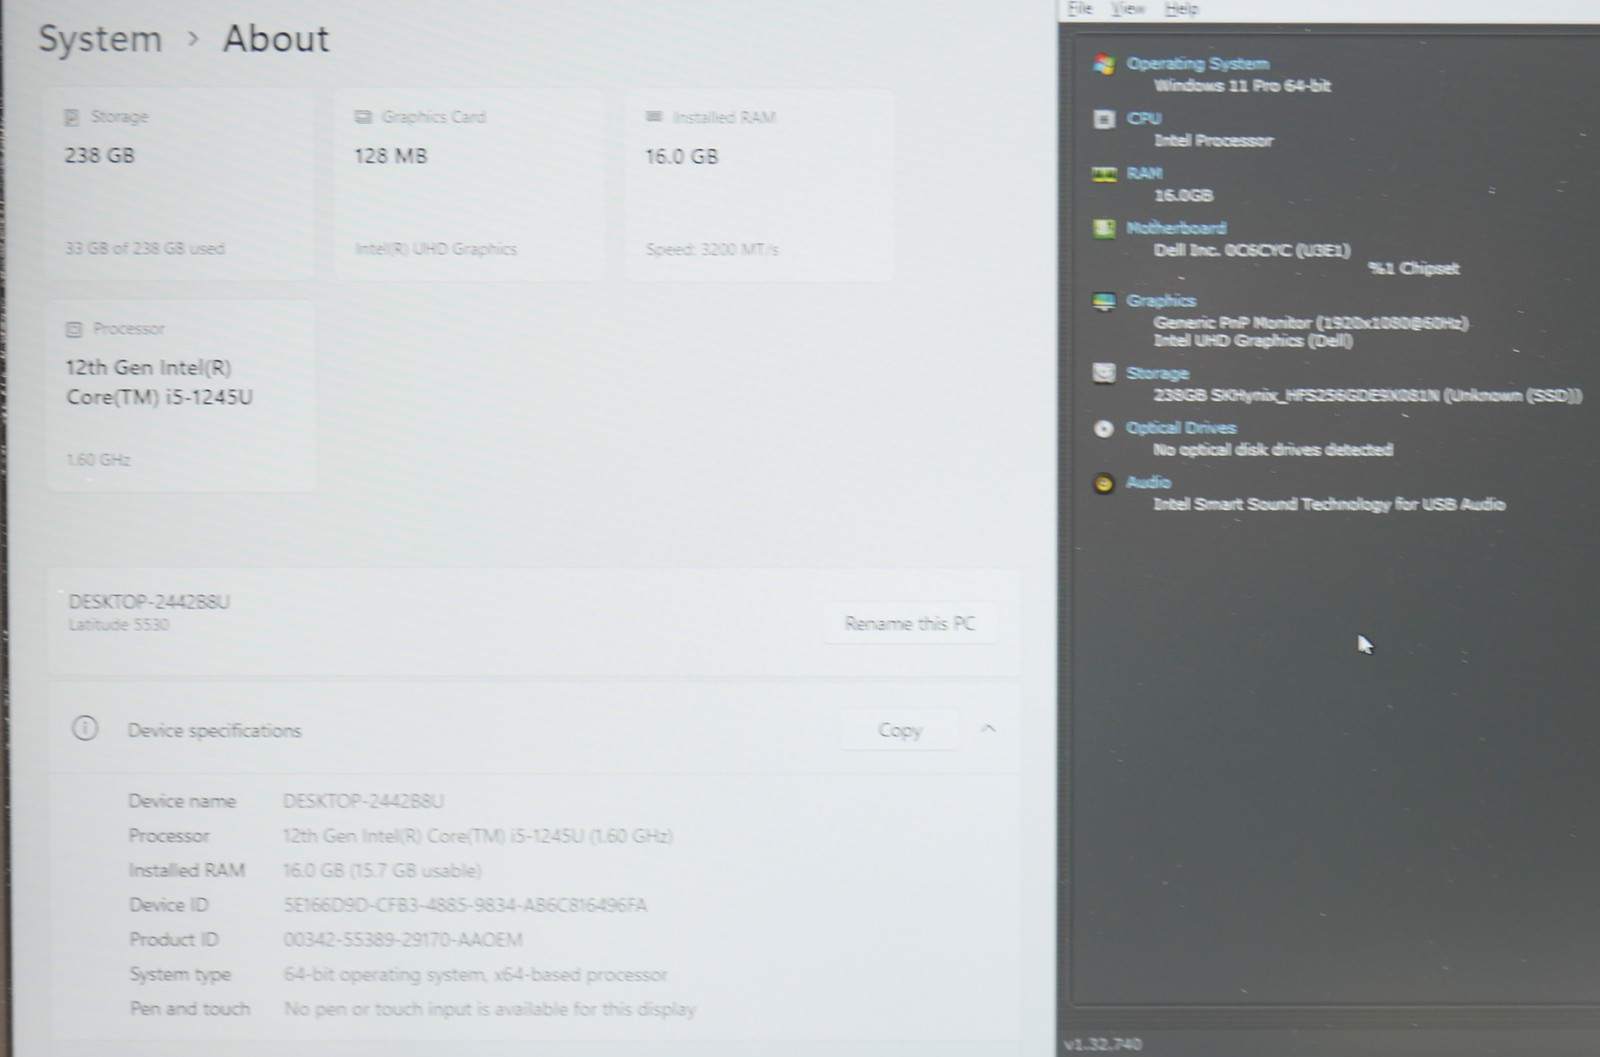Click the CPU chip icon in Speccy
The width and height of the screenshot is (1600, 1057).
[x=1104, y=119]
